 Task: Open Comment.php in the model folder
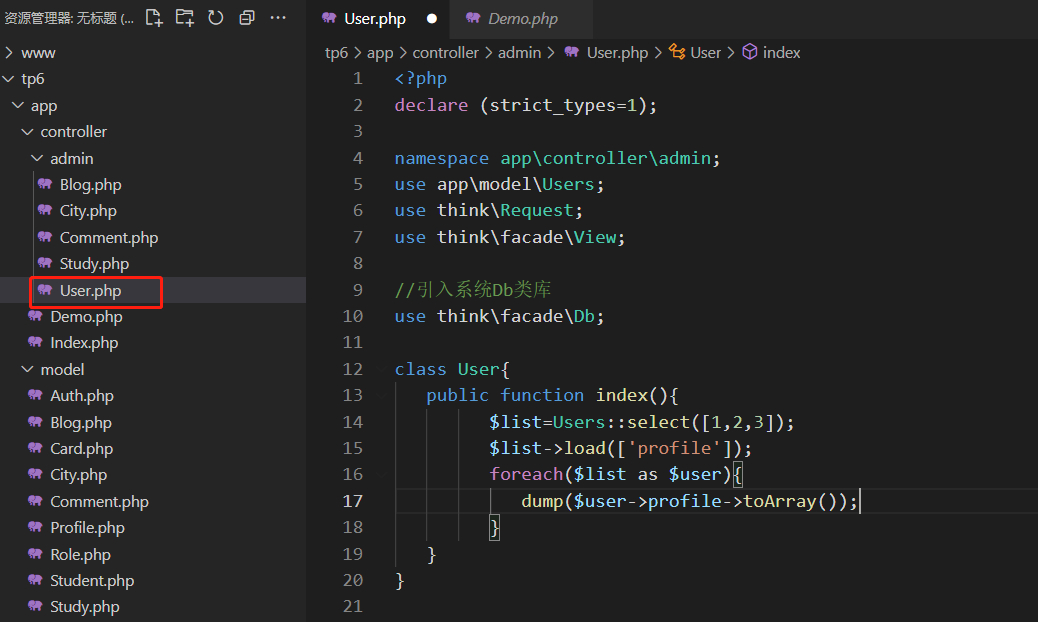pyautogui.click(x=99, y=502)
